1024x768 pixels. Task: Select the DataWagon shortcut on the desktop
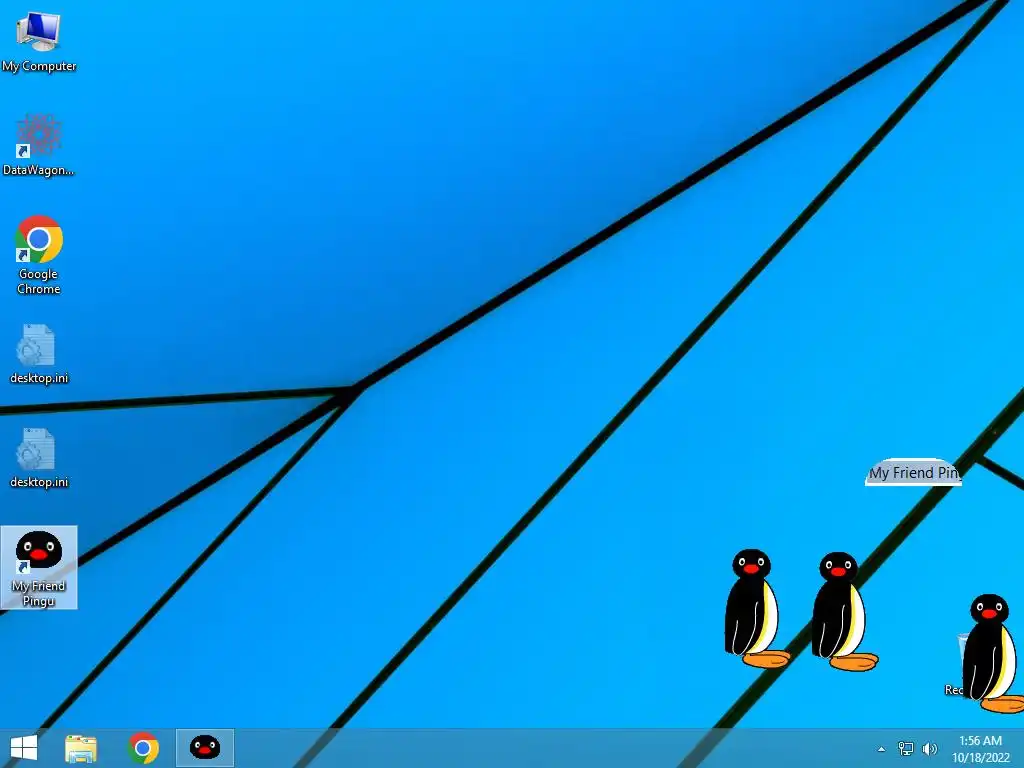(x=39, y=144)
